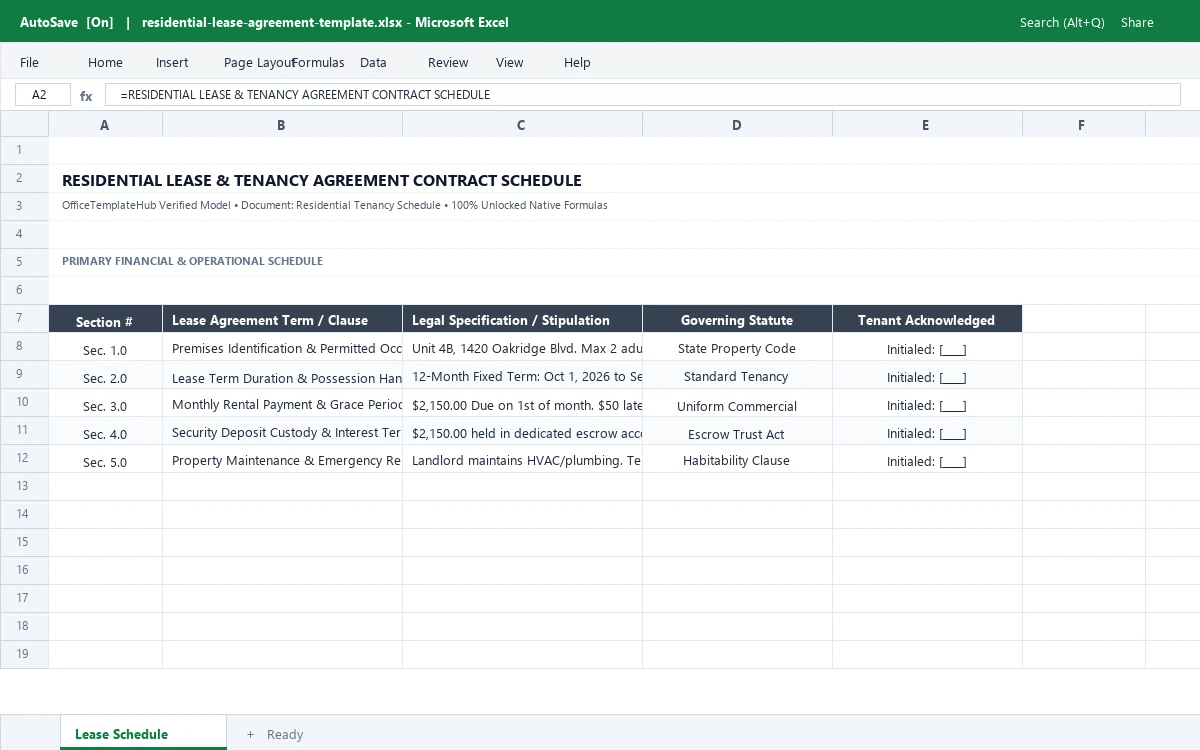Toggle AutoSave [On] setting
Screen dimensions: 1200x750
67,22
